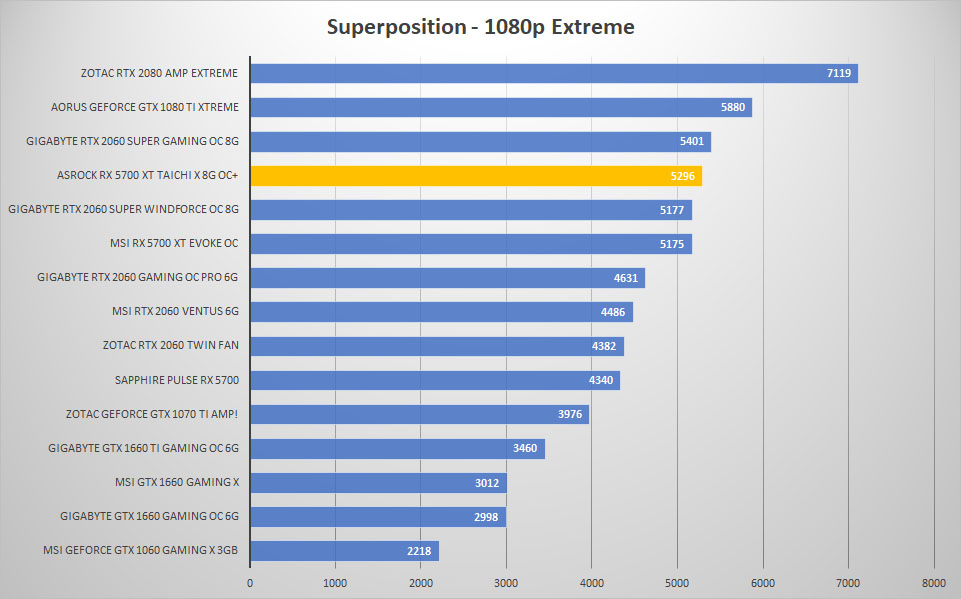Viewport: 961px width, 599px height.
Task: Click the 2998 score value
Action: [x=486, y=517]
